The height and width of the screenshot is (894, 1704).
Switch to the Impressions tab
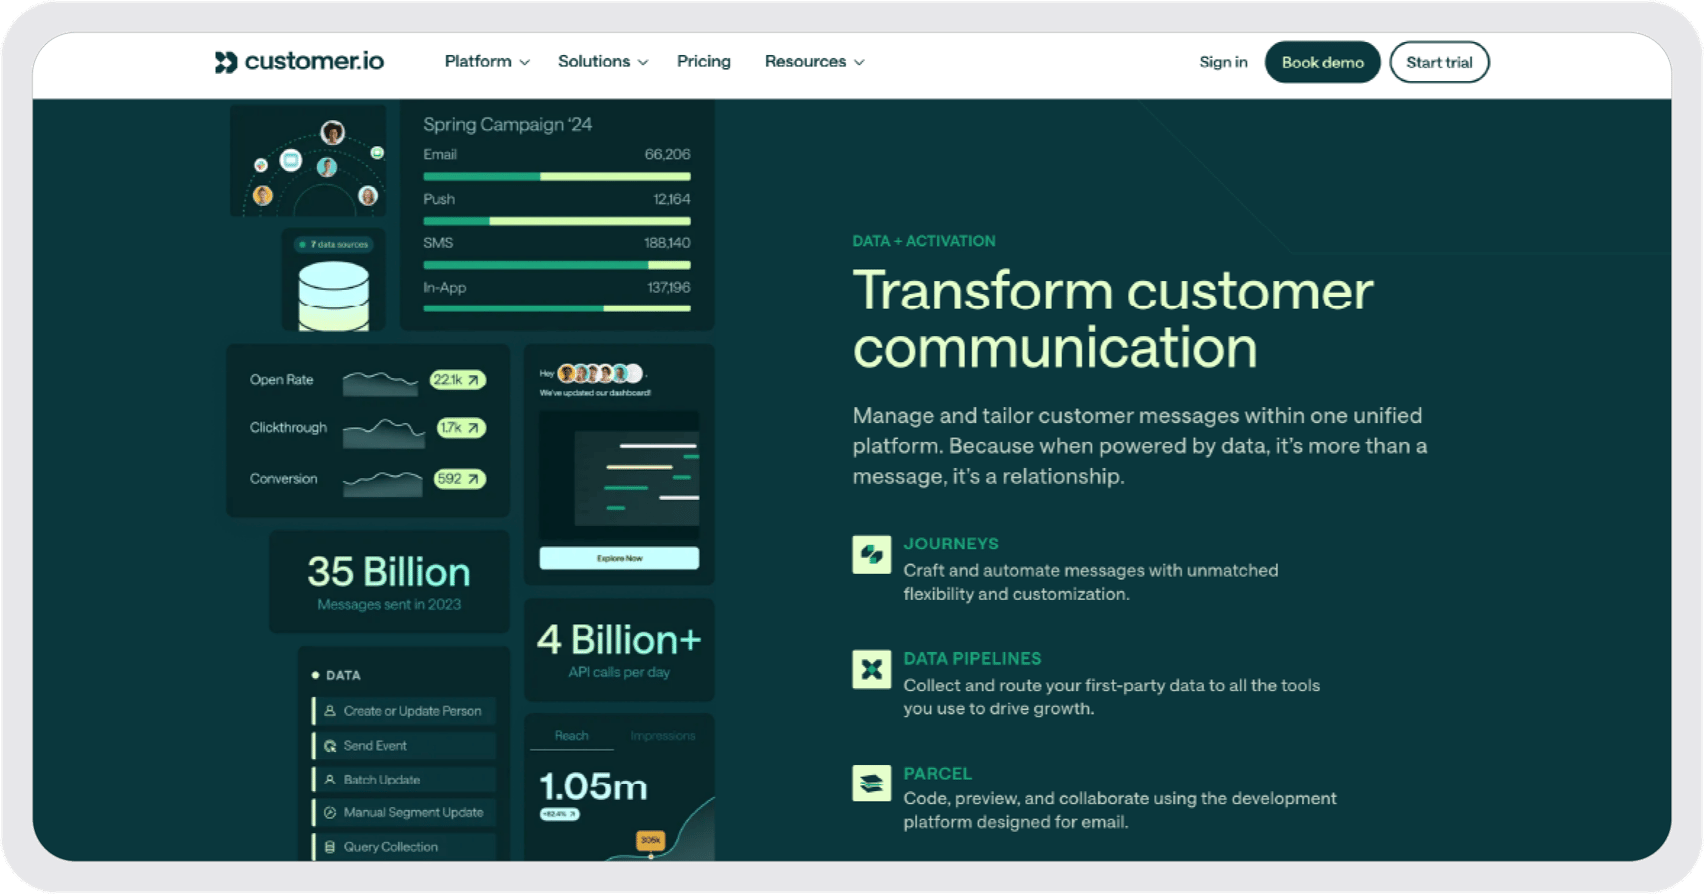662,736
